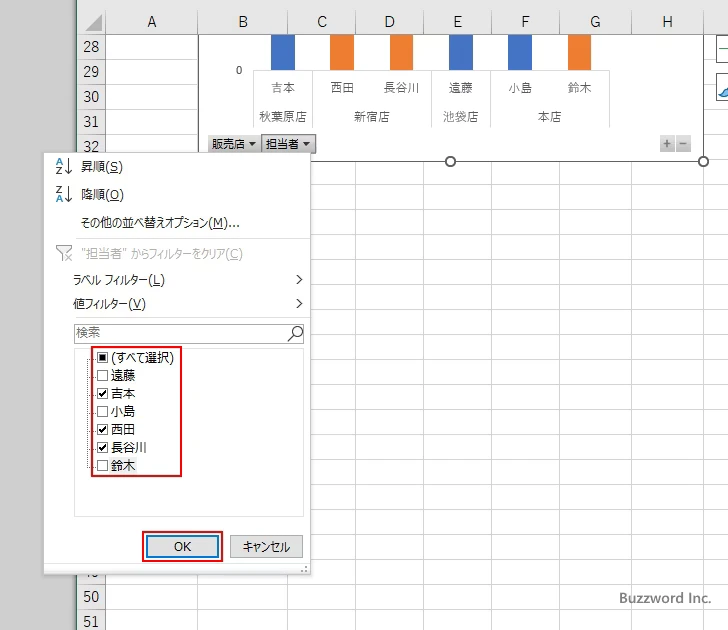Viewport: 728px width, 630px height.
Task: Click the 遠藤 chart axis label
Action: click(x=461, y=88)
